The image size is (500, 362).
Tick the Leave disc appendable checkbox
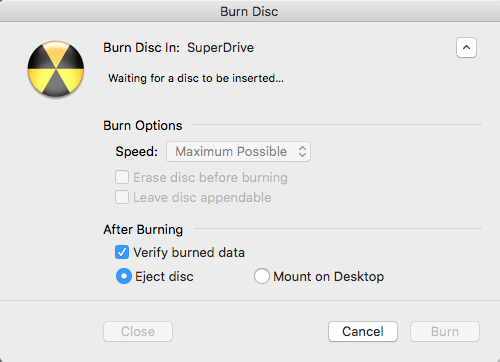point(122,197)
